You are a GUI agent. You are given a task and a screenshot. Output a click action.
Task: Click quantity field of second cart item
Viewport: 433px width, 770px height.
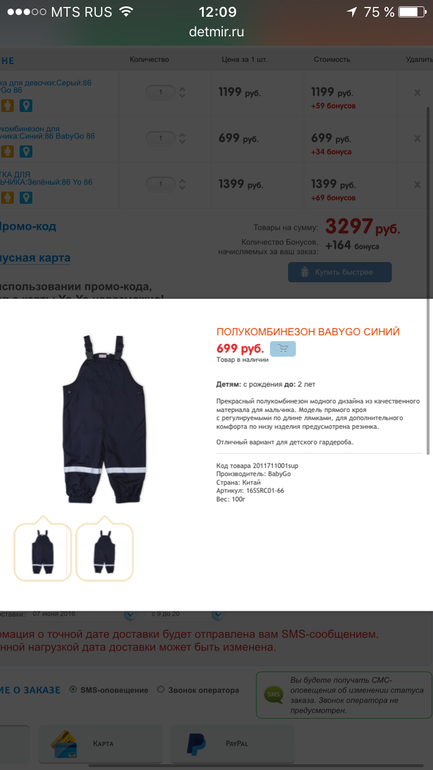coord(161,138)
